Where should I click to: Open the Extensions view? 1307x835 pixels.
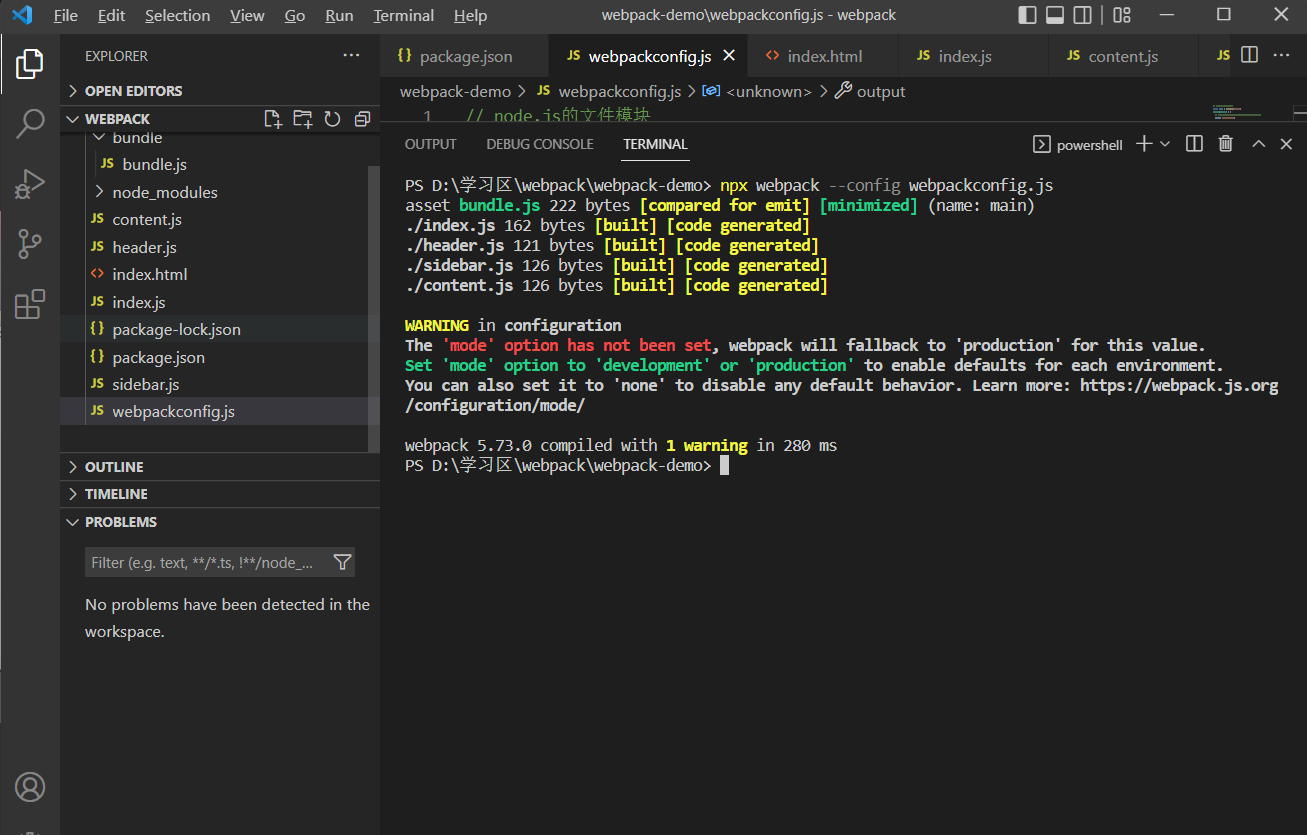[x=30, y=304]
